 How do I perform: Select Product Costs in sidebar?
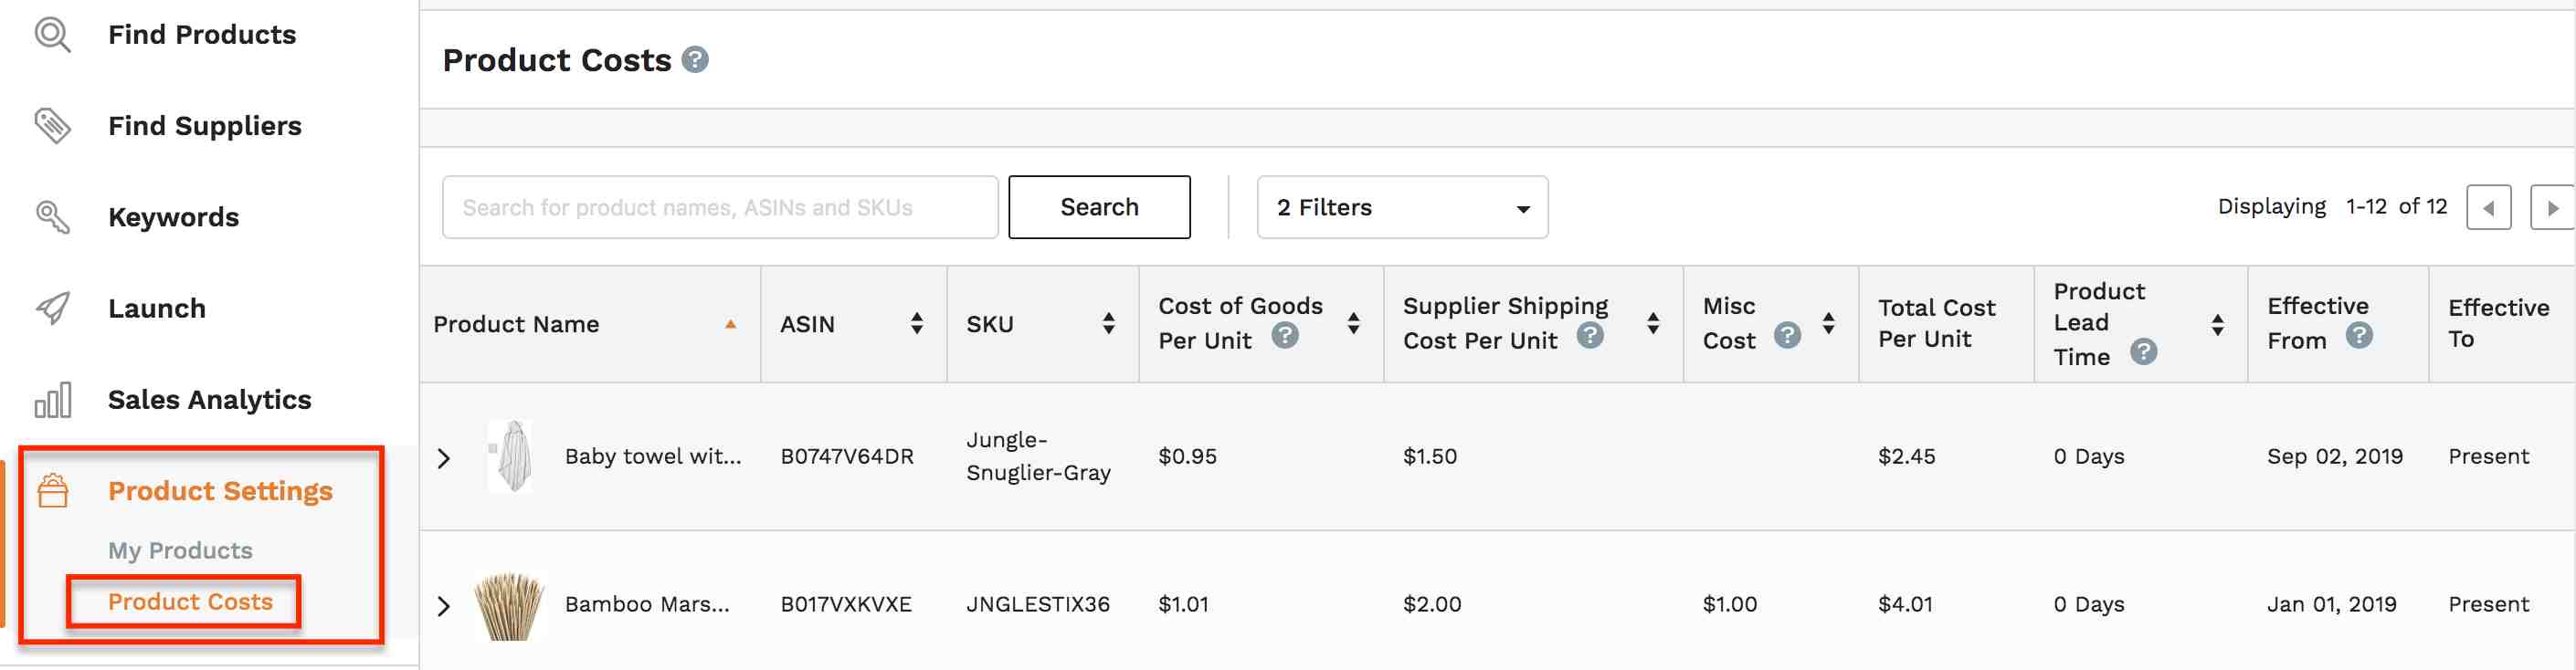[190, 602]
